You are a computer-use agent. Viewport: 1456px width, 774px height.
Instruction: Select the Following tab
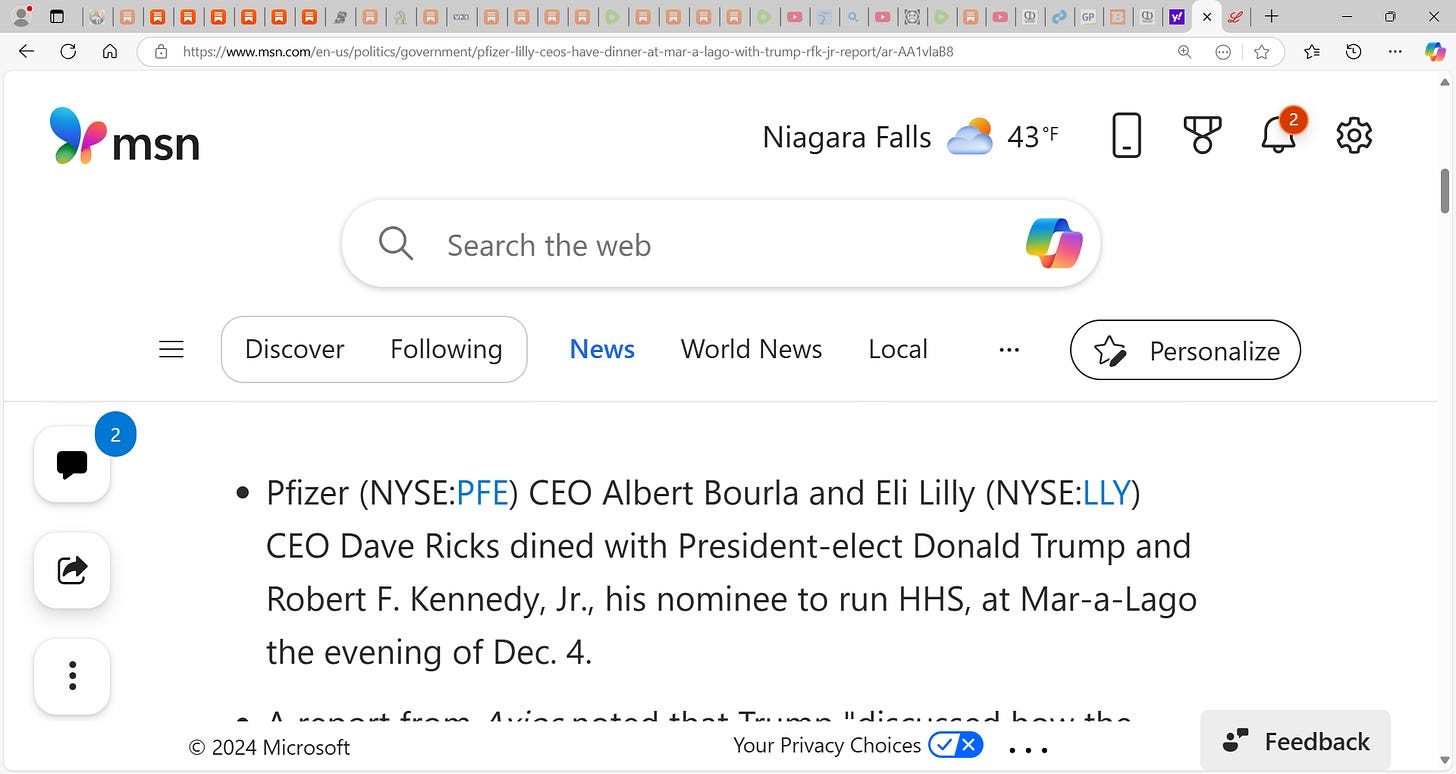pyautogui.click(x=446, y=349)
